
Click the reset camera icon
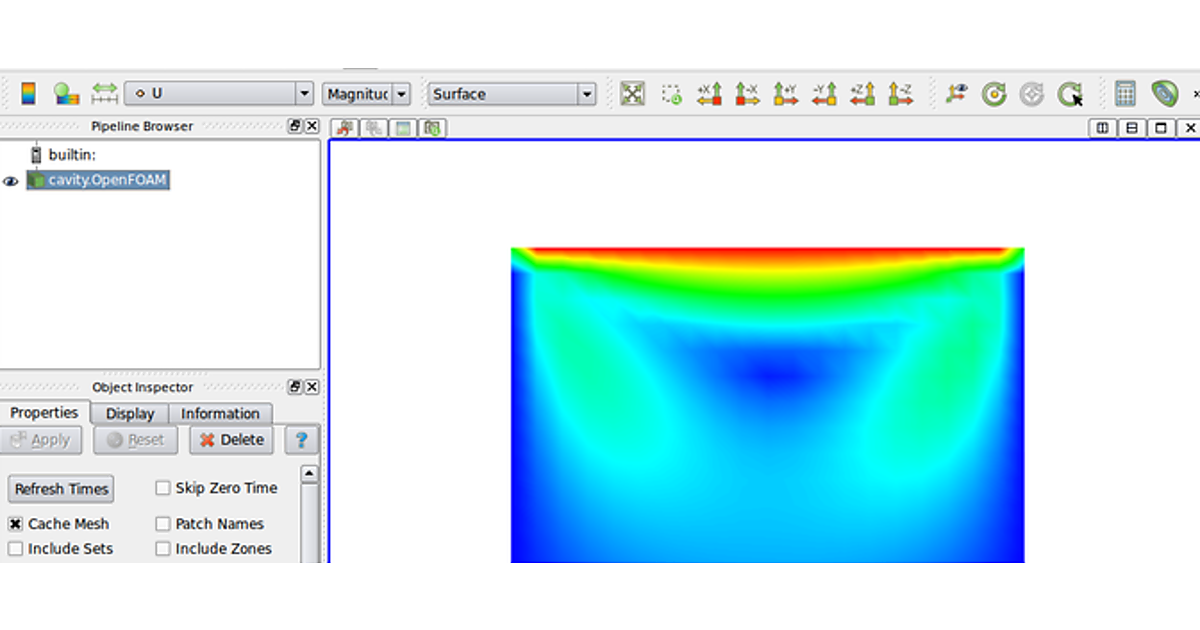click(632, 94)
